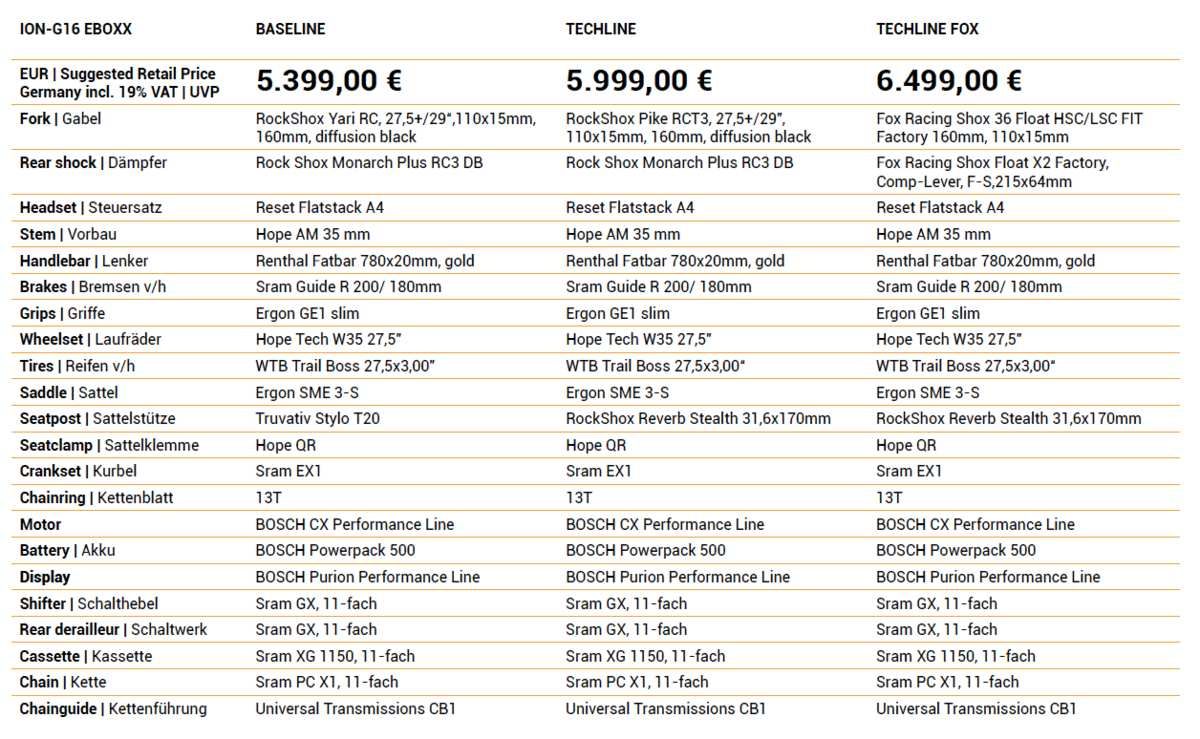Click RockShox Yari RC fork cell

pyautogui.click(x=395, y=128)
